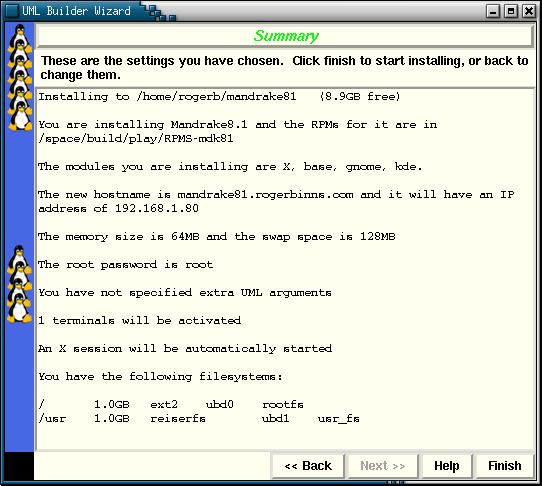Close the UML Builder Wizard window
Image resolution: width=542 pixels, height=486 pixels.
tap(529, 11)
